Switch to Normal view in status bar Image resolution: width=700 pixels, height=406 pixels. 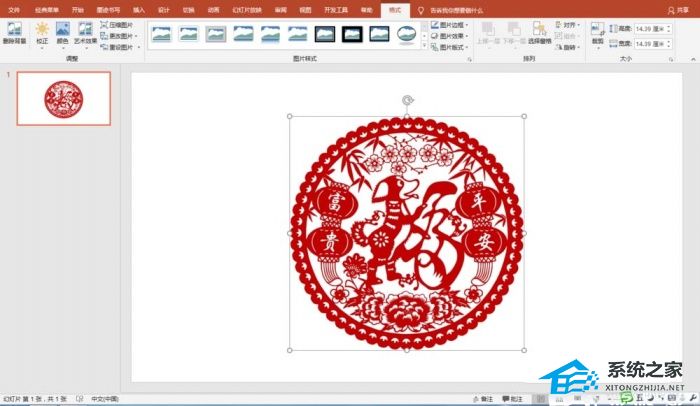point(541,398)
